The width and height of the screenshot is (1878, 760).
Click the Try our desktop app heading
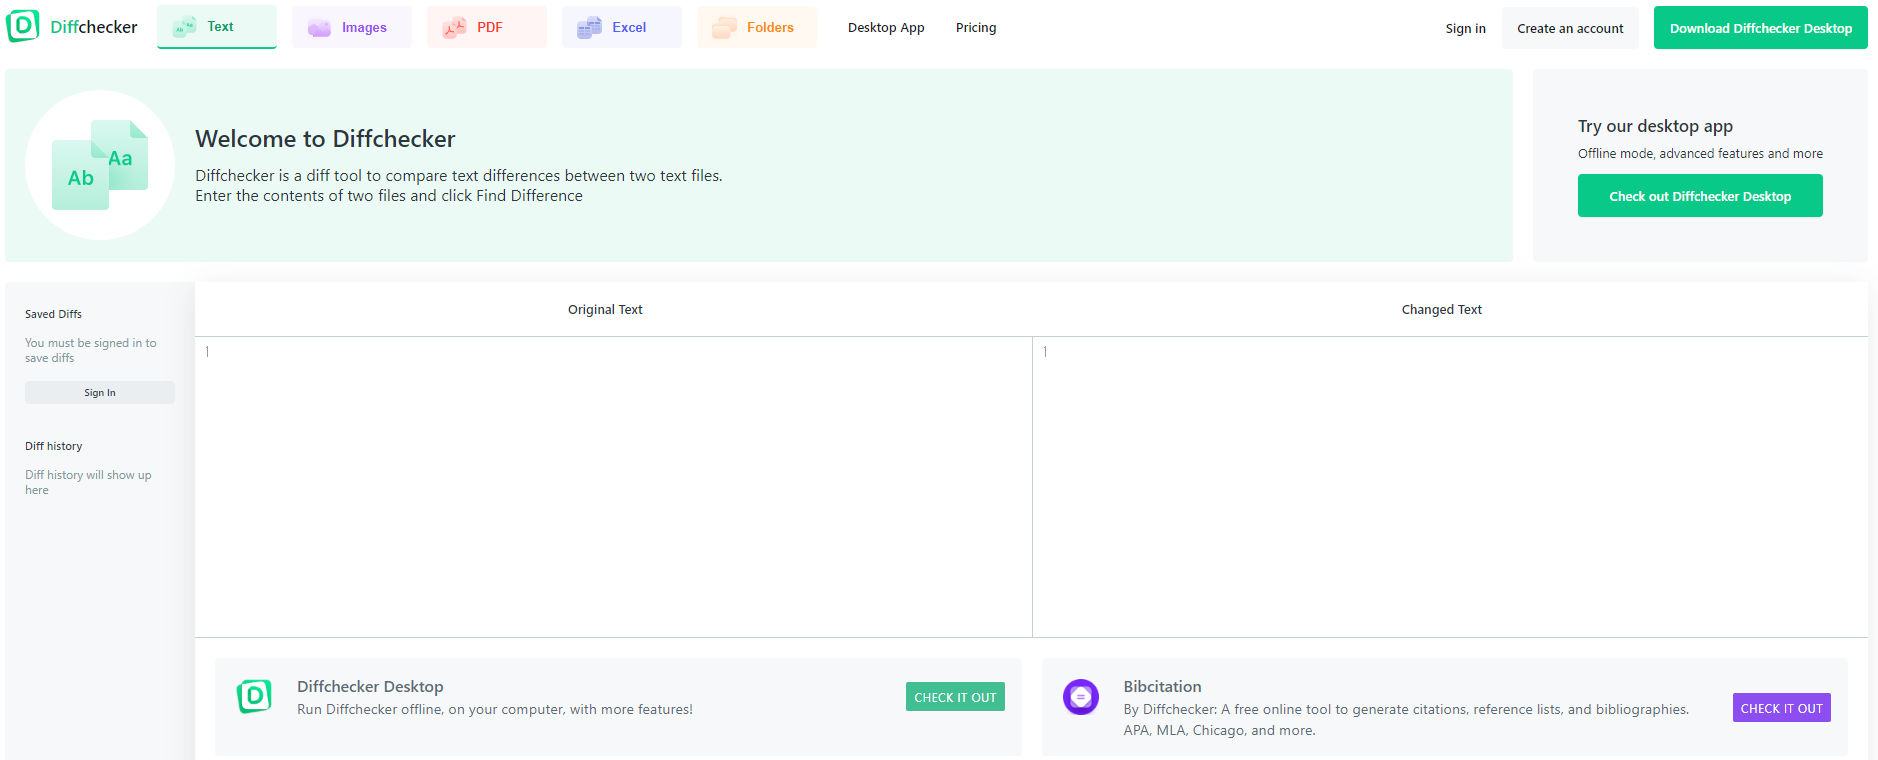pos(1655,126)
